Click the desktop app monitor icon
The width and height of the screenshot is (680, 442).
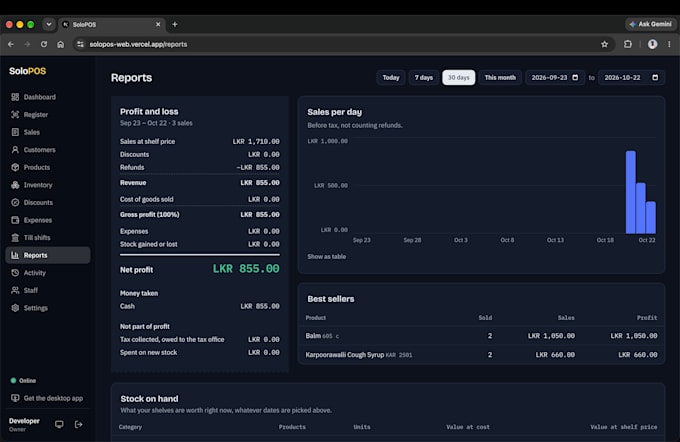click(15, 398)
